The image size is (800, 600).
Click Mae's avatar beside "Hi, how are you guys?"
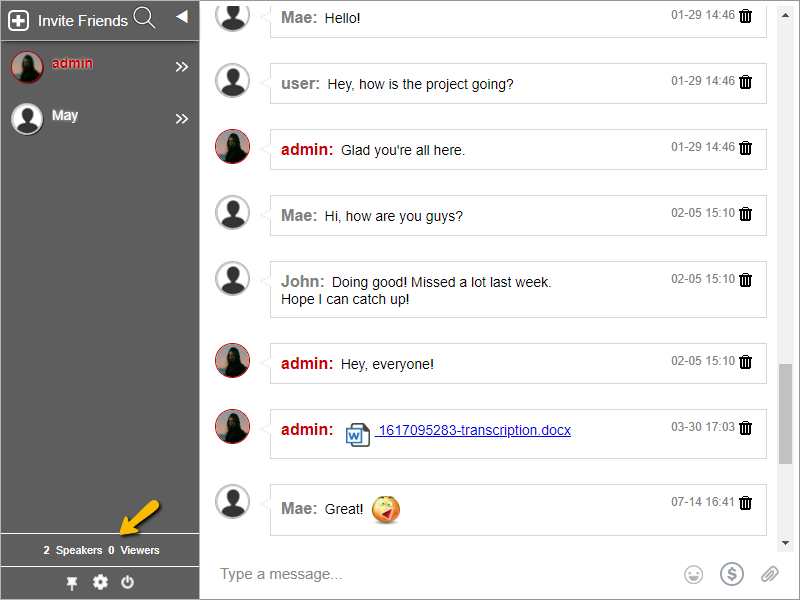tap(233, 213)
